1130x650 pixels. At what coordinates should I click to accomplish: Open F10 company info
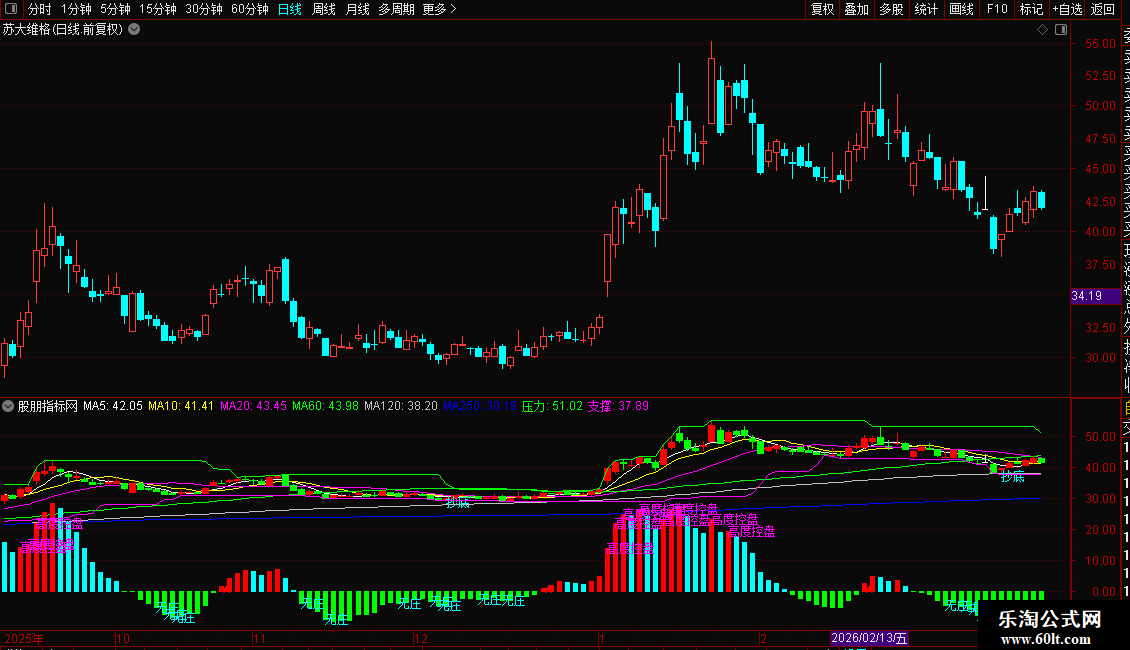[997, 9]
